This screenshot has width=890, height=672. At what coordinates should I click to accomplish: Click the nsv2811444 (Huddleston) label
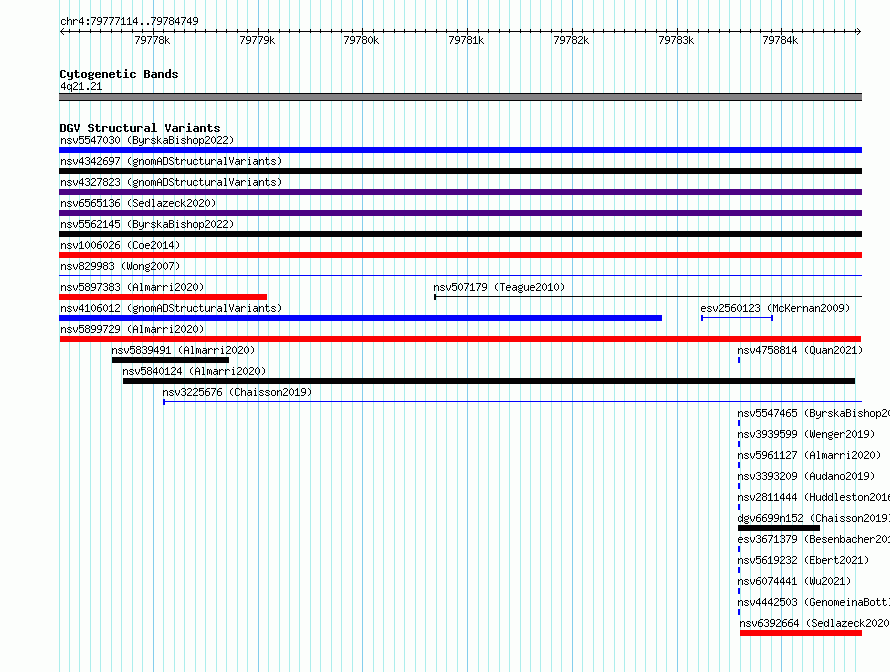813,497
